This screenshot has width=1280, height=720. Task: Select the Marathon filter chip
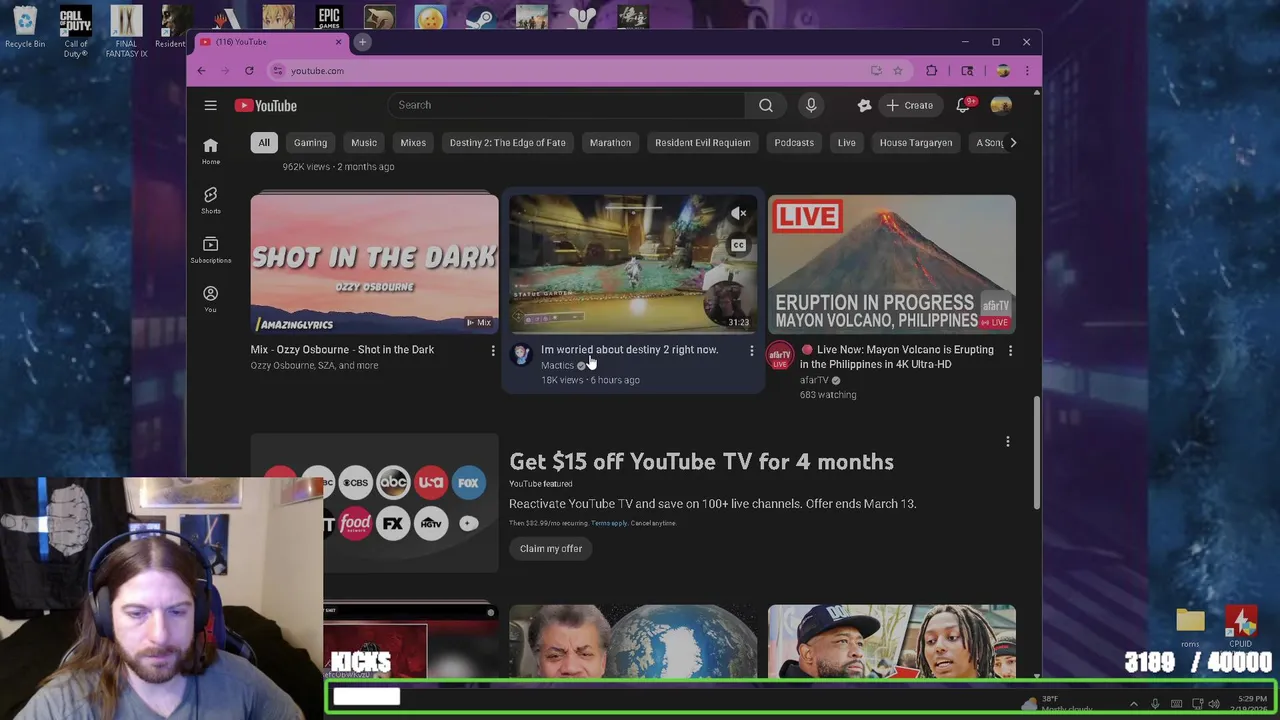610,143
